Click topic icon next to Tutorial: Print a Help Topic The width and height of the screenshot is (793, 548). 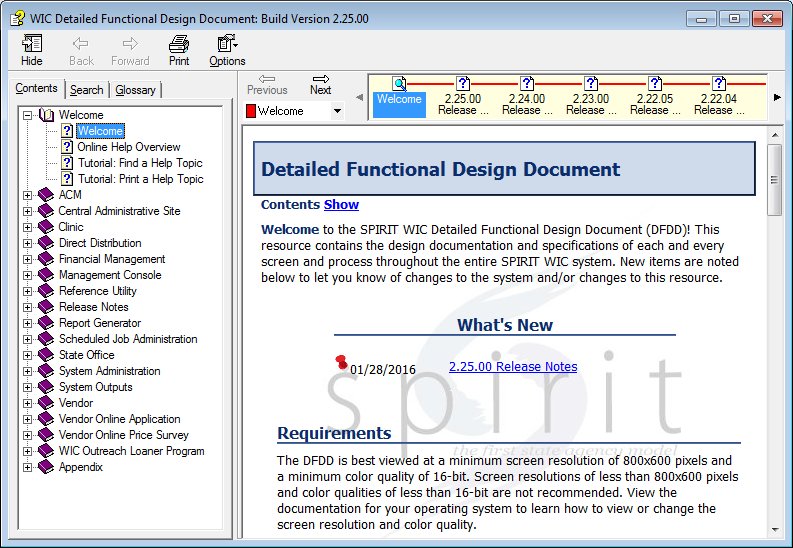(x=67, y=178)
